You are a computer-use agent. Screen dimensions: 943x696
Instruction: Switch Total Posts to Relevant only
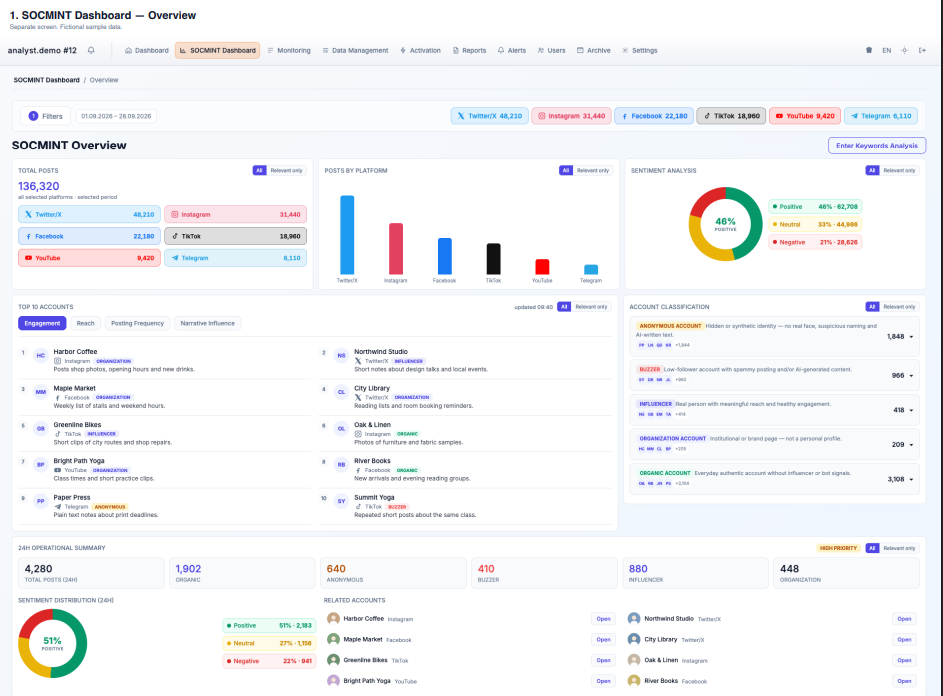286,171
